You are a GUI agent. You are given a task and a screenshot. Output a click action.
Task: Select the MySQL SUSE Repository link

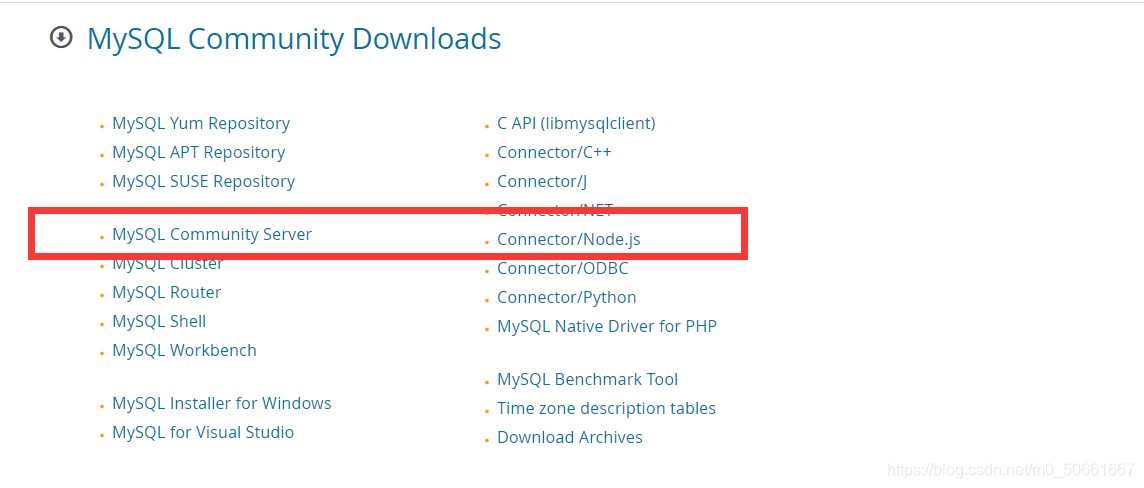pos(204,181)
